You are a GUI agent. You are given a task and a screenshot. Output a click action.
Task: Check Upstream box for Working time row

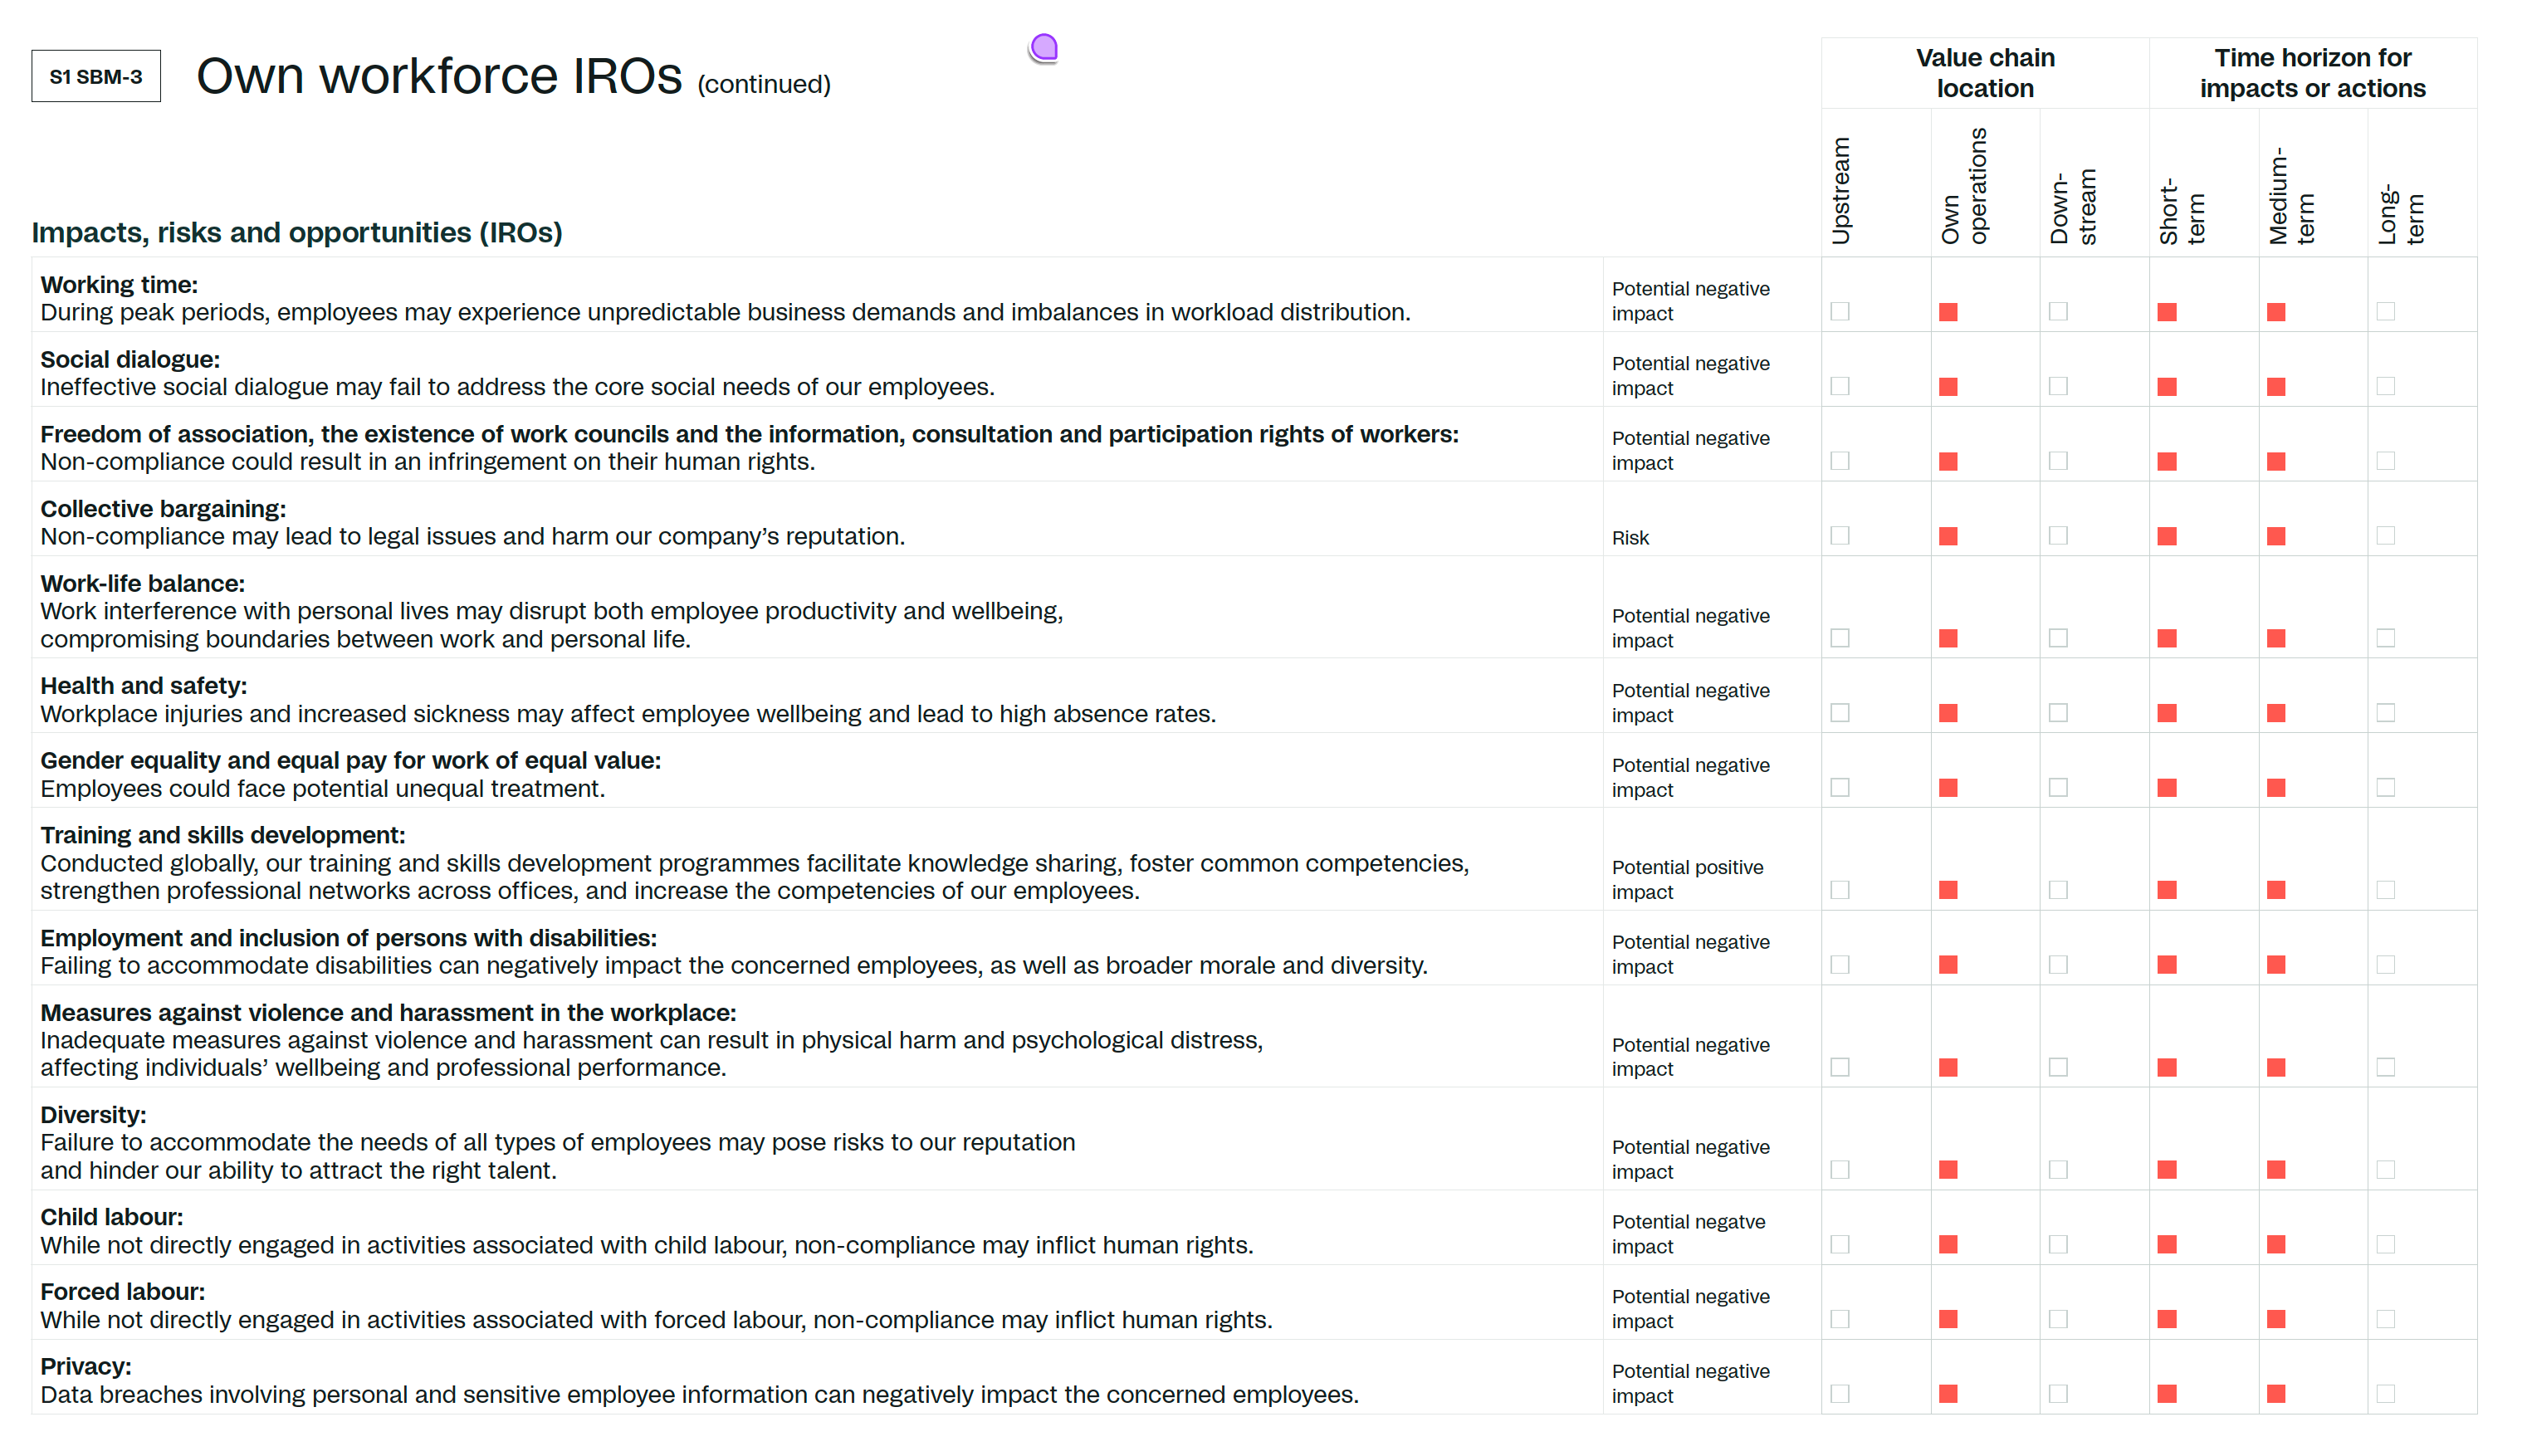point(1839,312)
